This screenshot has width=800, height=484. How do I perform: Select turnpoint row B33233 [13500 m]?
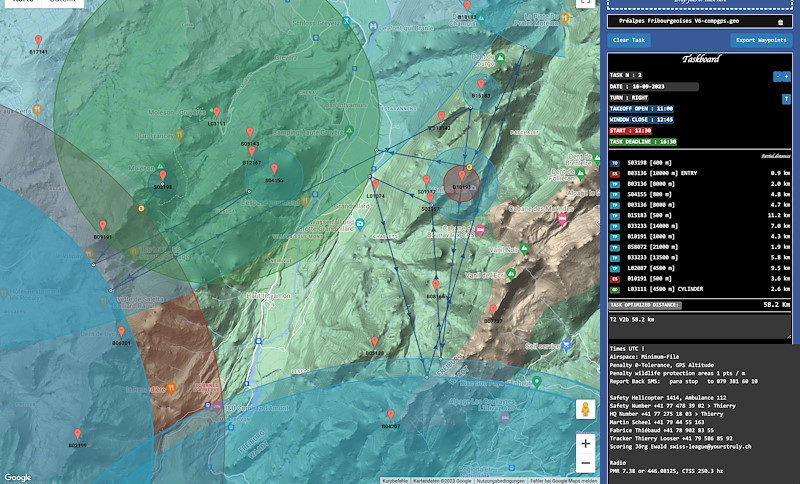point(699,258)
